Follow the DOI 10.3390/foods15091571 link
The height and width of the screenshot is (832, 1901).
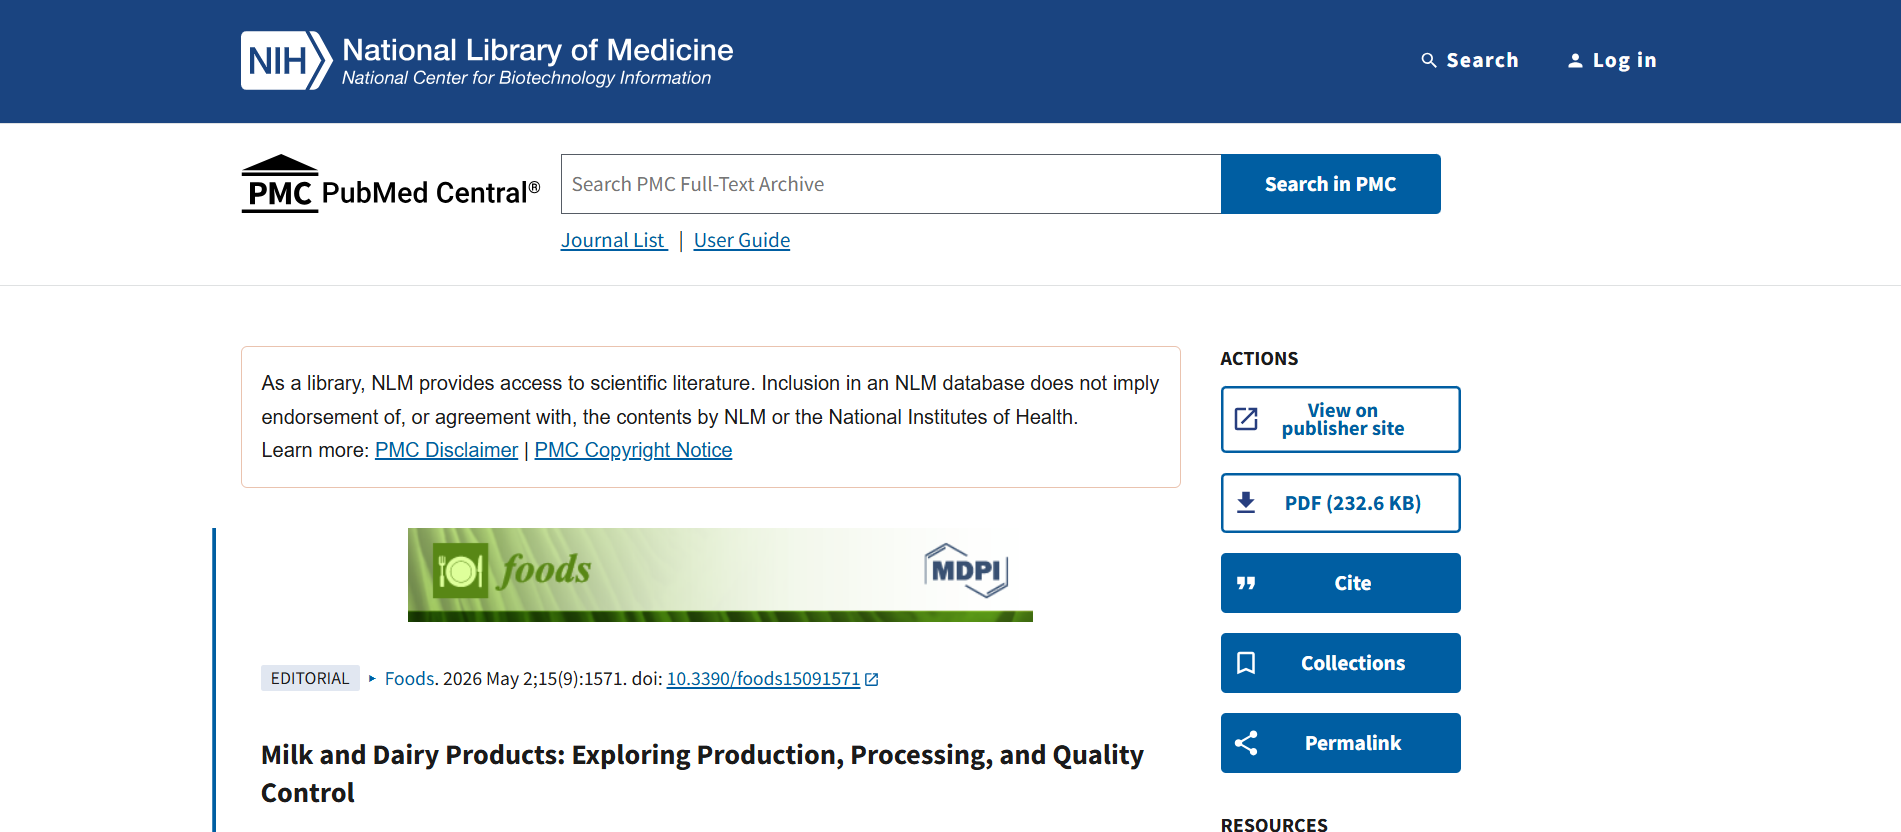click(x=763, y=679)
